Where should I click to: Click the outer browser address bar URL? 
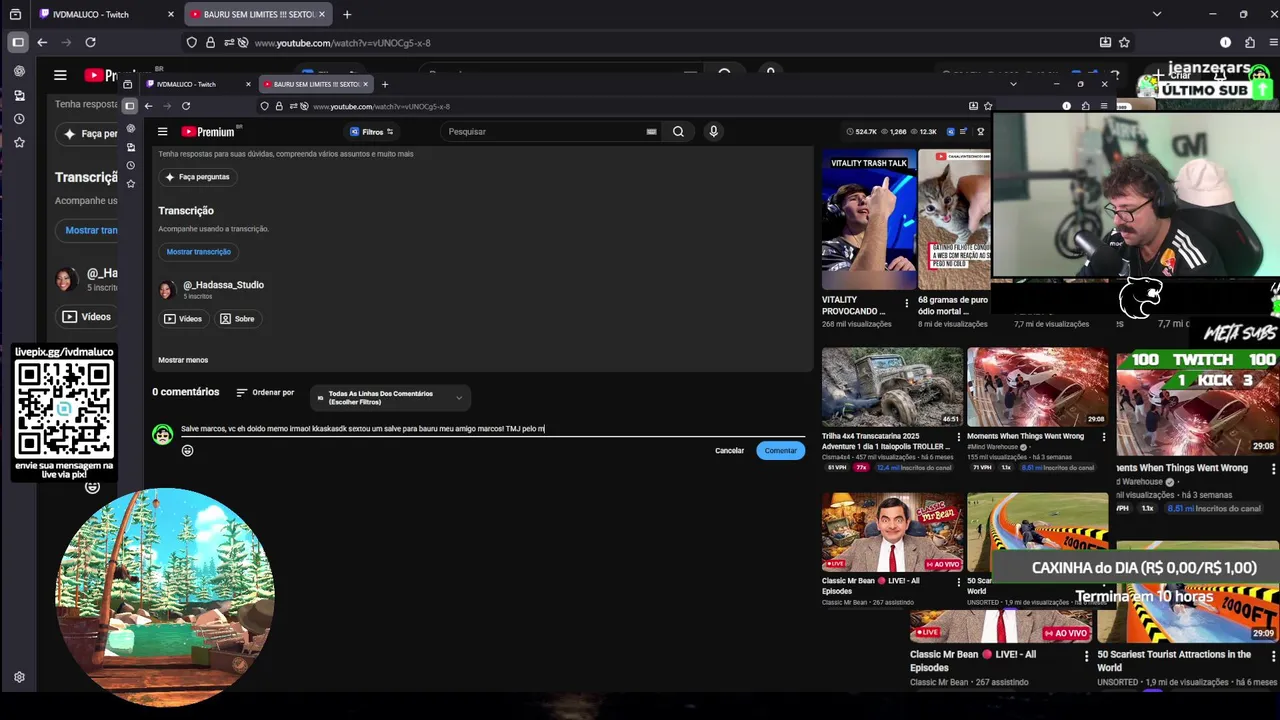point(342,43)
